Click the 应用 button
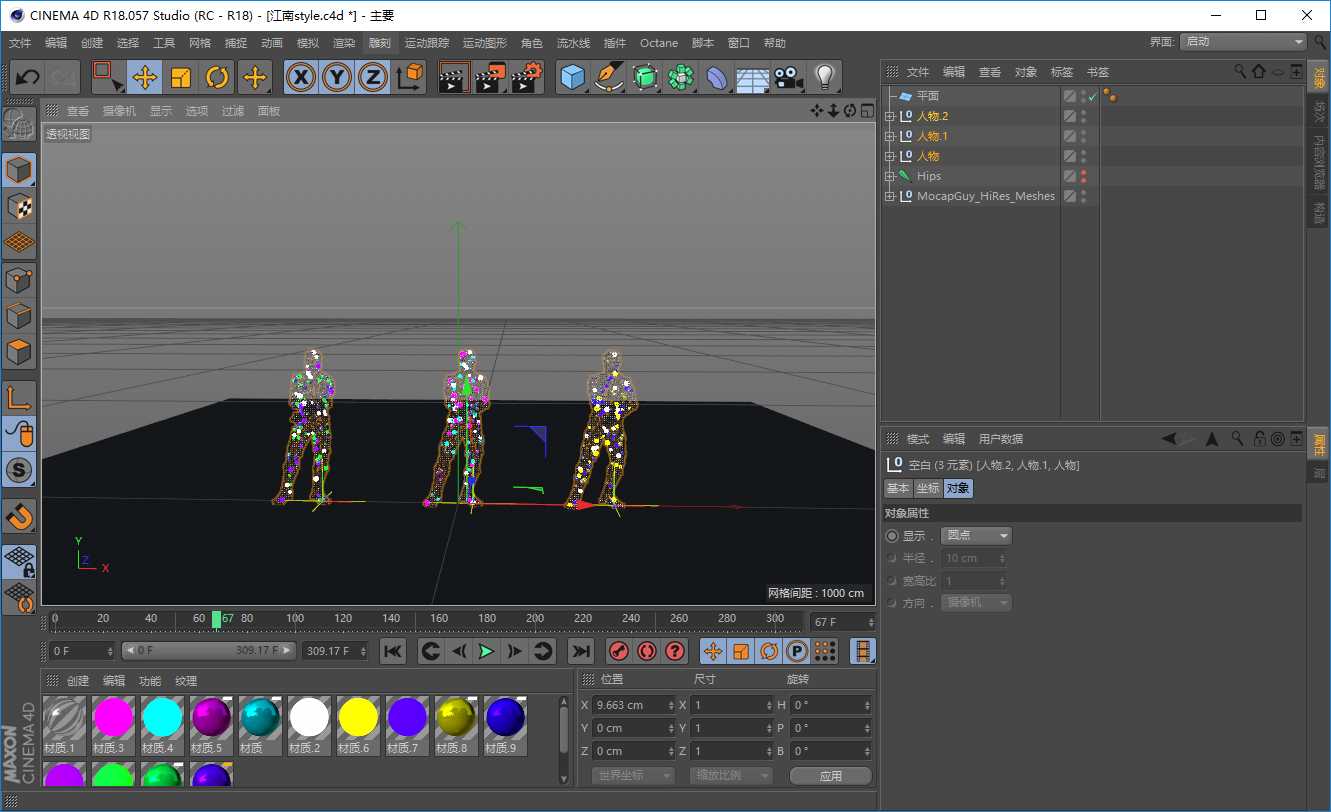The image size is (1331, 812). (830, 776)
